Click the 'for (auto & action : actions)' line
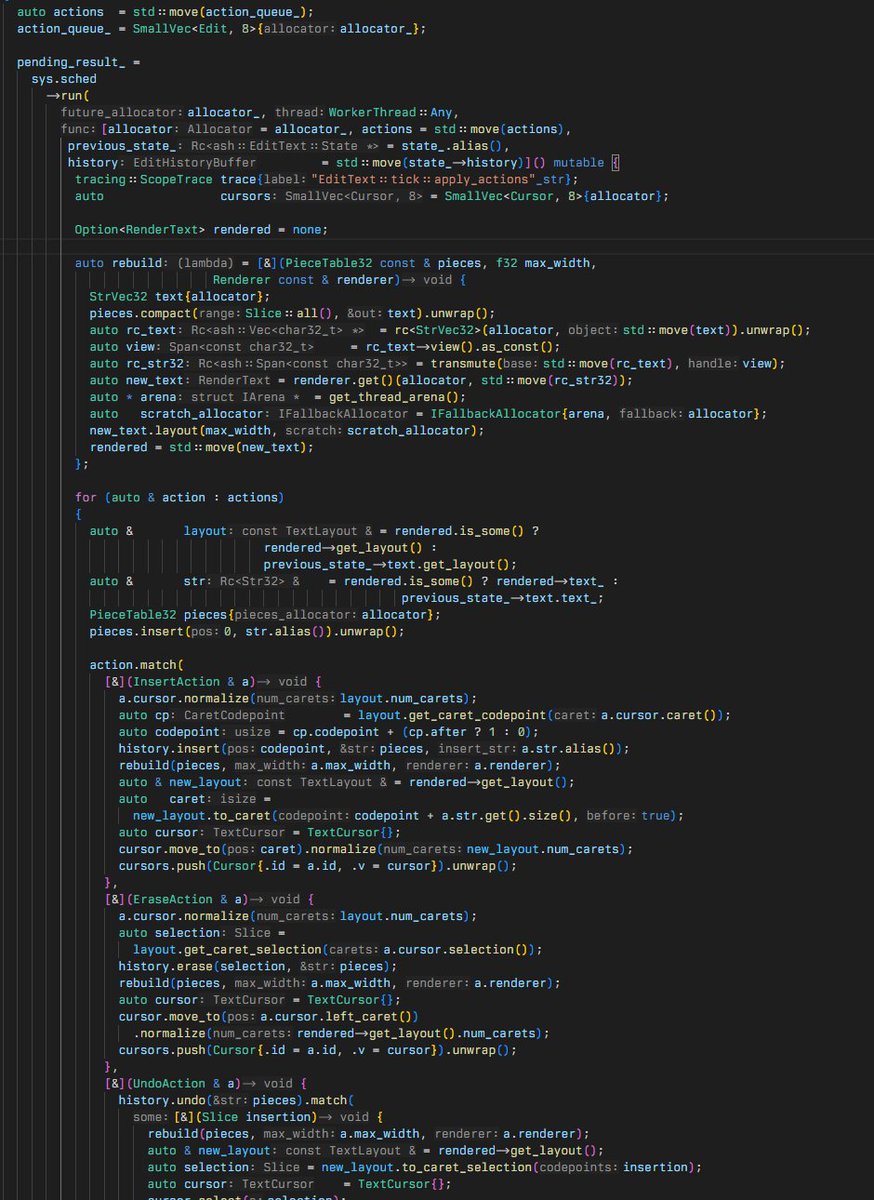The height and width of the screenshot is (1200, 874). [180, 498]
